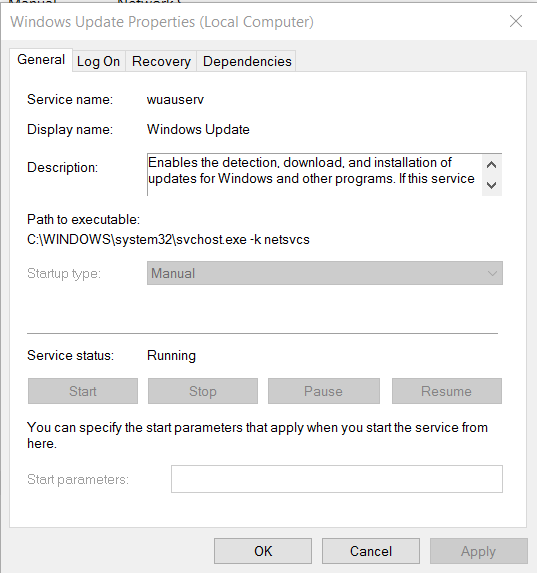Click the Resume service button
This screenshot has height=573, width=537.
(x=447, y=391)
